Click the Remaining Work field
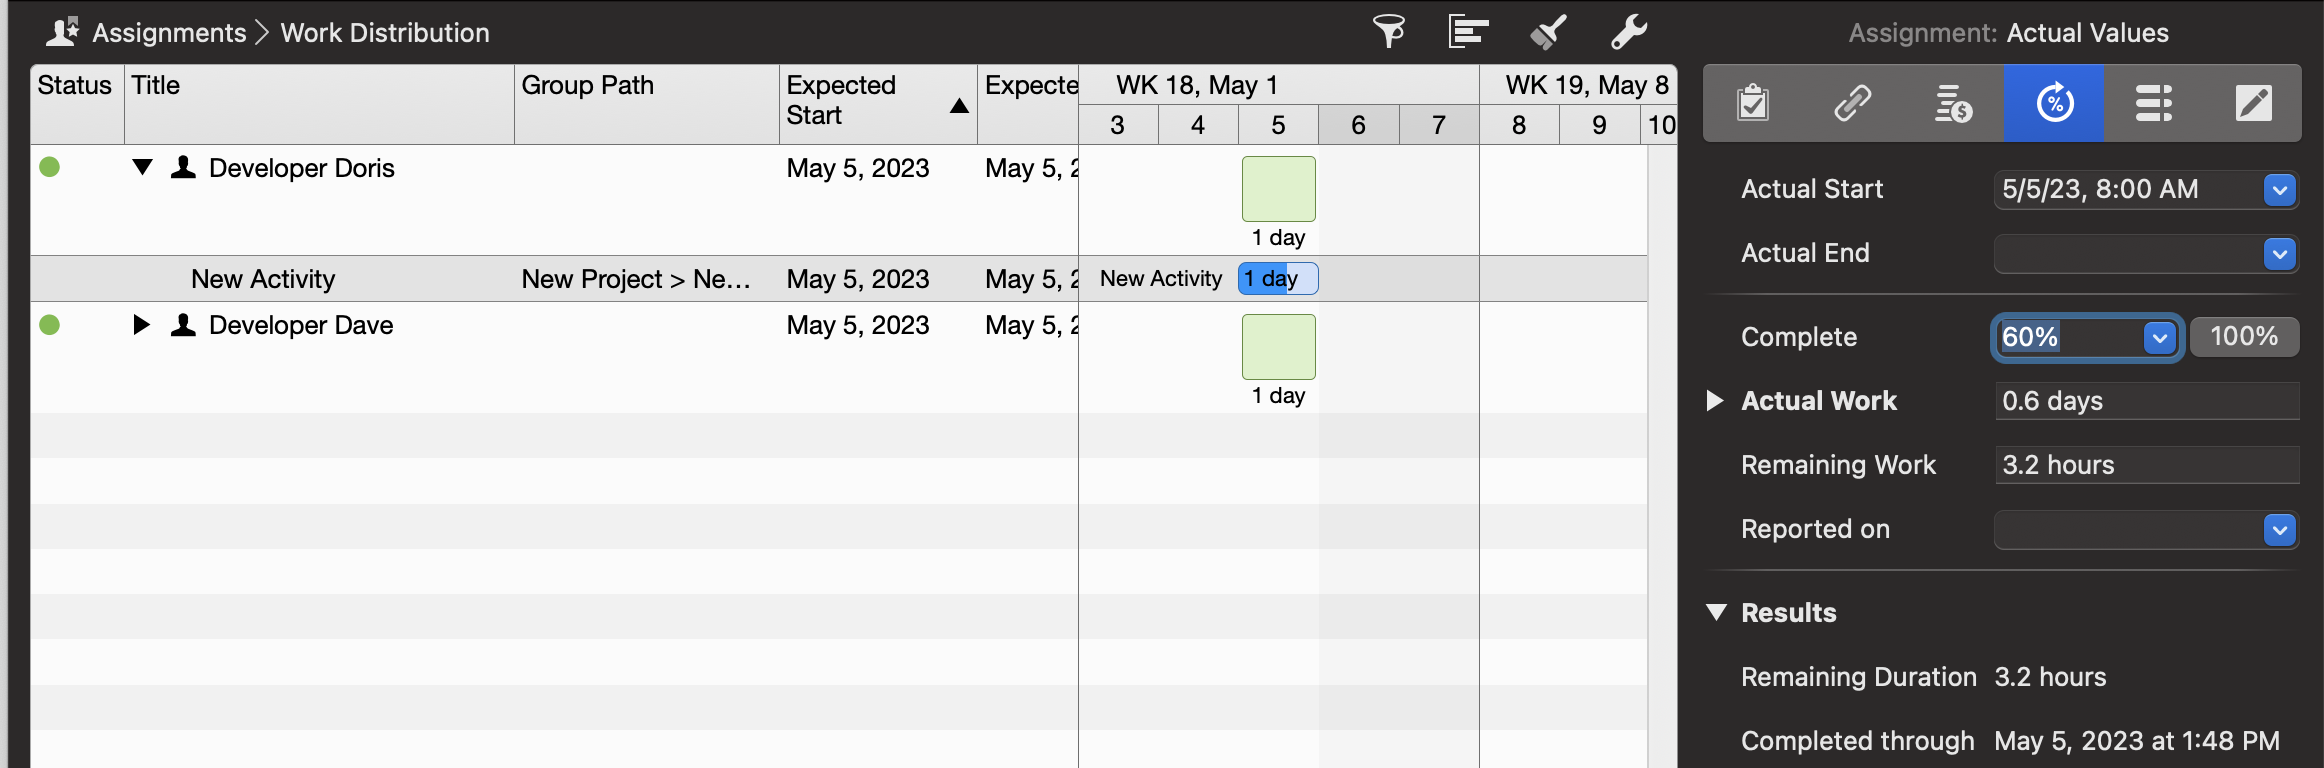This screenshot has width=2324, height=768. tap(2146, 464)
